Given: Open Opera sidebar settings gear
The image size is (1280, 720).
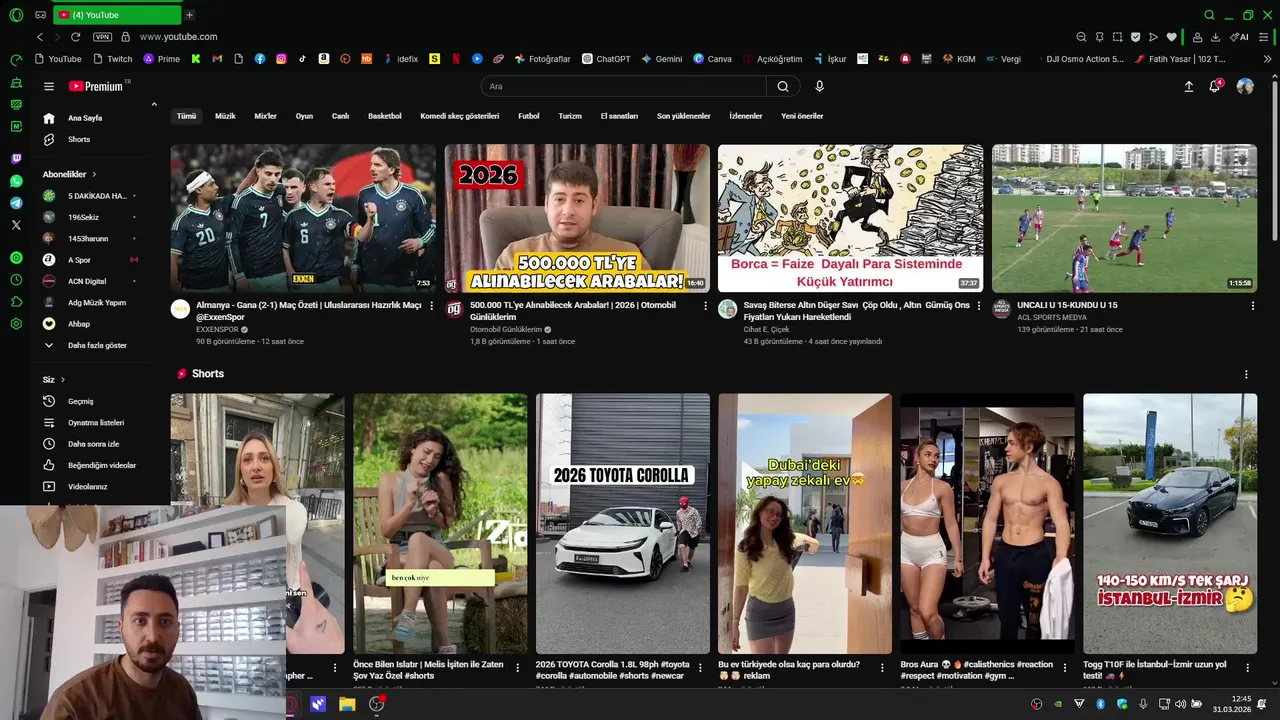Looking at the screenshot, I should click(x=16, y=324).
